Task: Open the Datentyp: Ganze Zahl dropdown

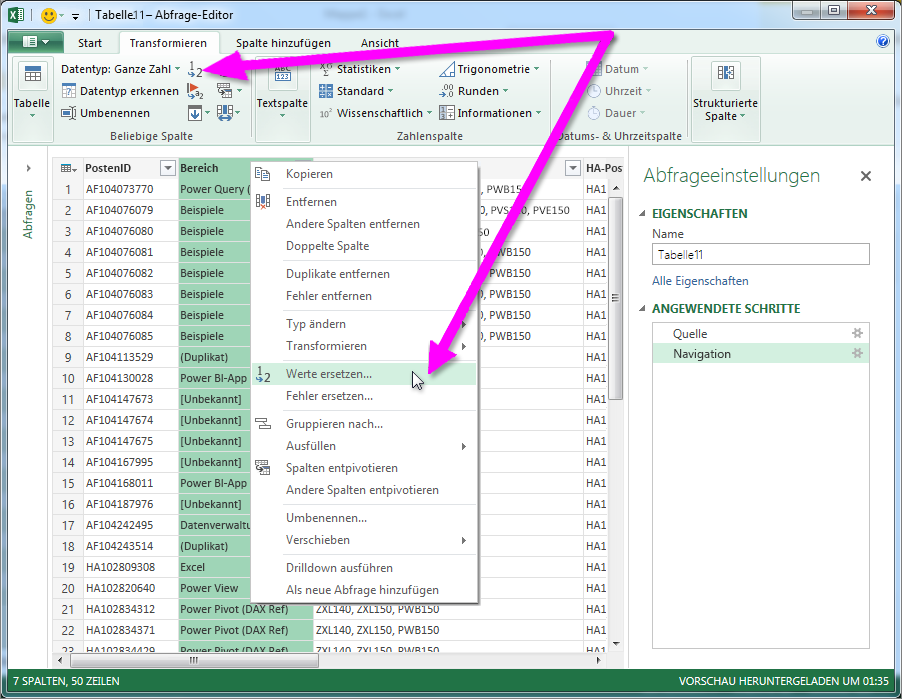Action: pyautogui.click(x=121, y=69)
